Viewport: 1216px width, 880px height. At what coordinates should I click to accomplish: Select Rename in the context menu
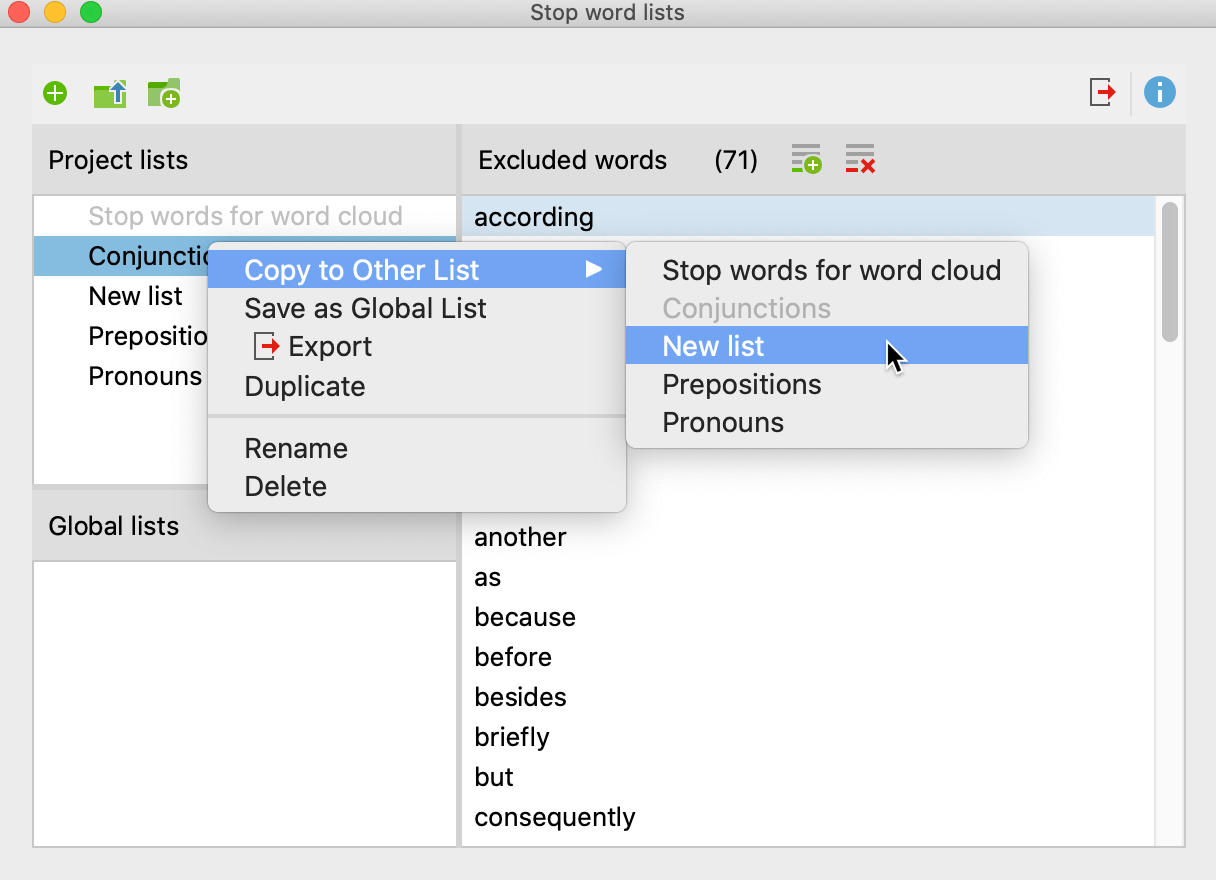point(295,449)
